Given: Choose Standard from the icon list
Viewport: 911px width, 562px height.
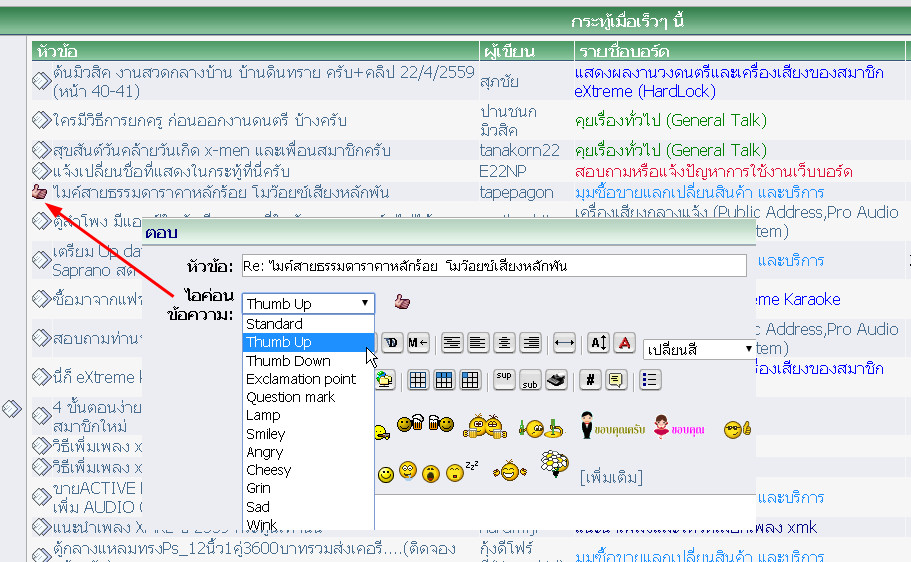Looking at the screenshot, I should 308,324.
